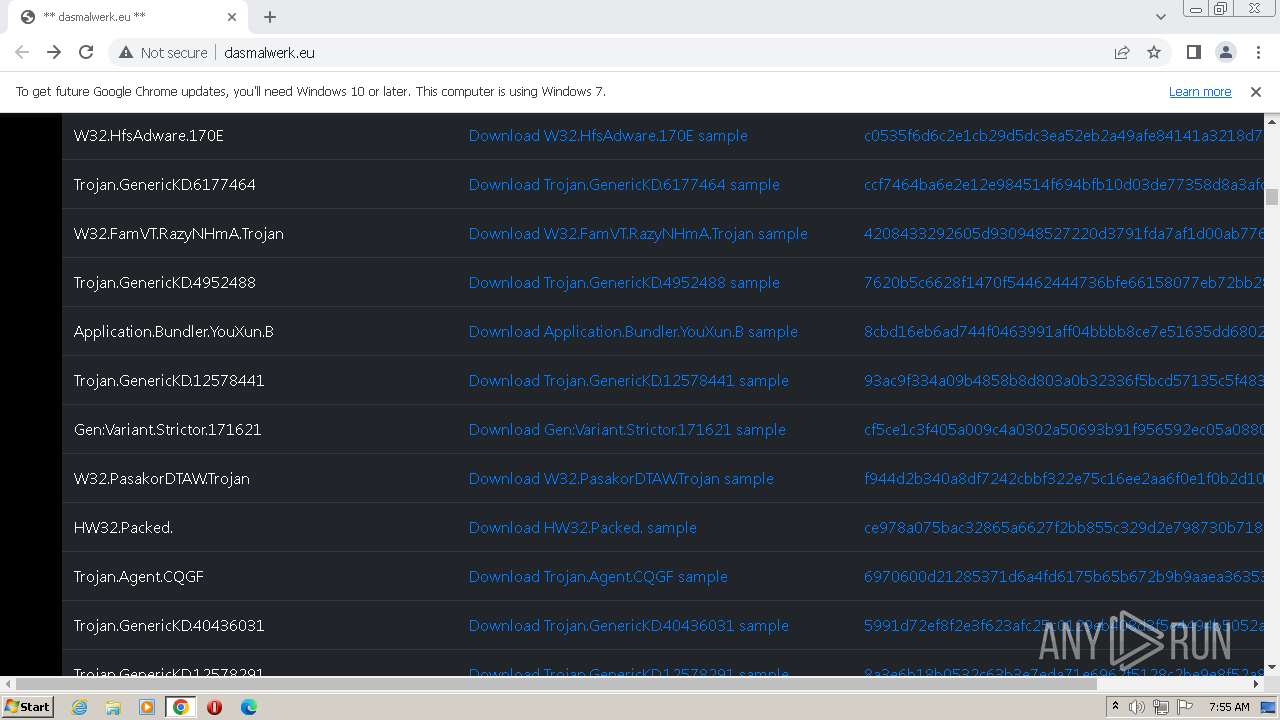Click the horizontal scrollbar right arrow
Image resolution: width=1280 pixels, height=720 pixels.
tap(1257, 684)
